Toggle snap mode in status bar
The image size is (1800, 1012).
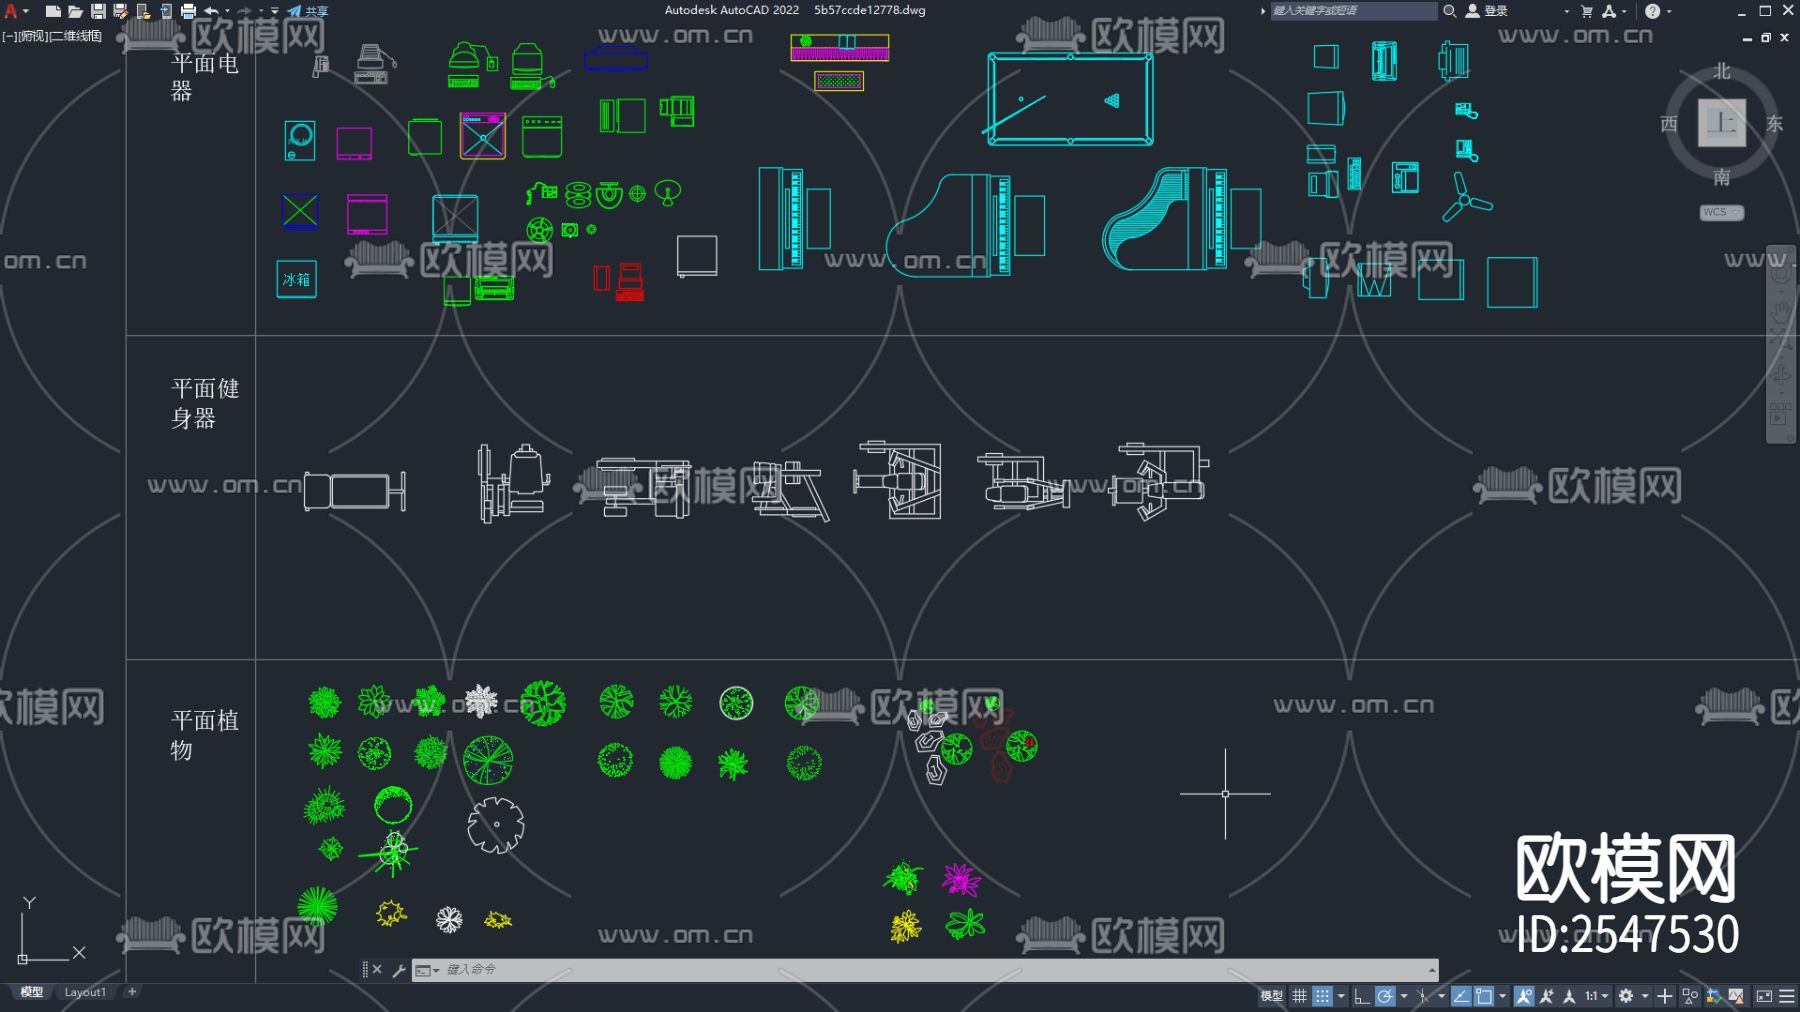point(1322,996)
